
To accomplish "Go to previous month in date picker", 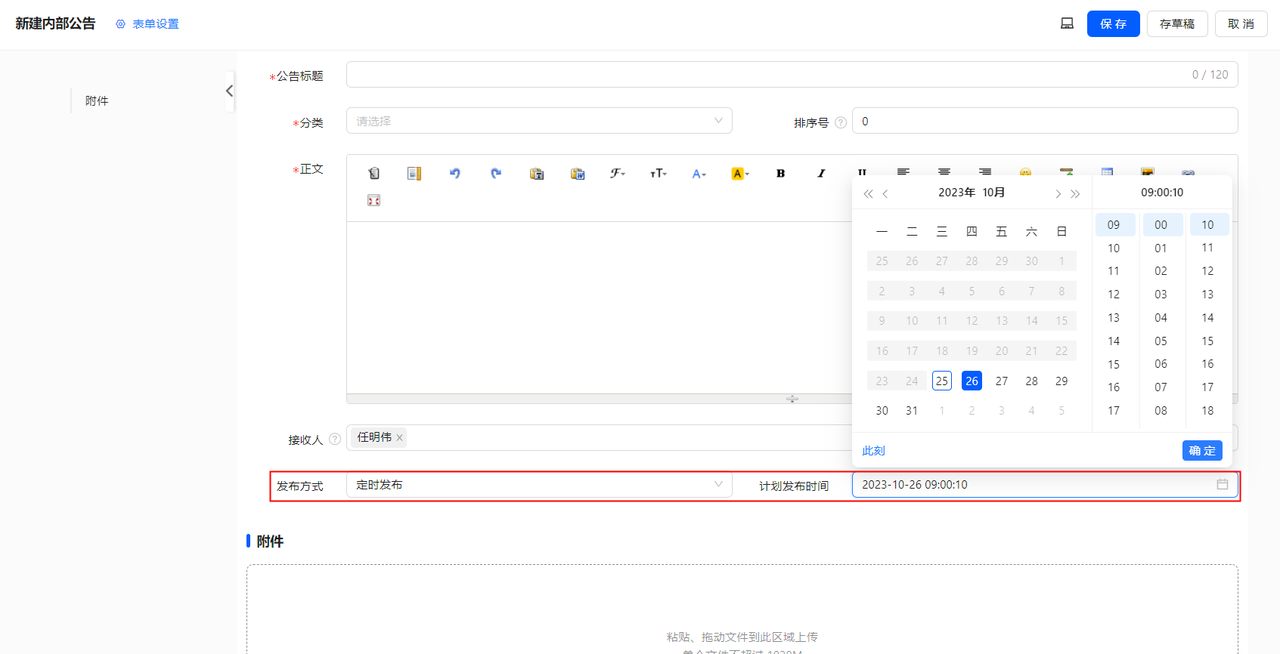I will [886, 193].
